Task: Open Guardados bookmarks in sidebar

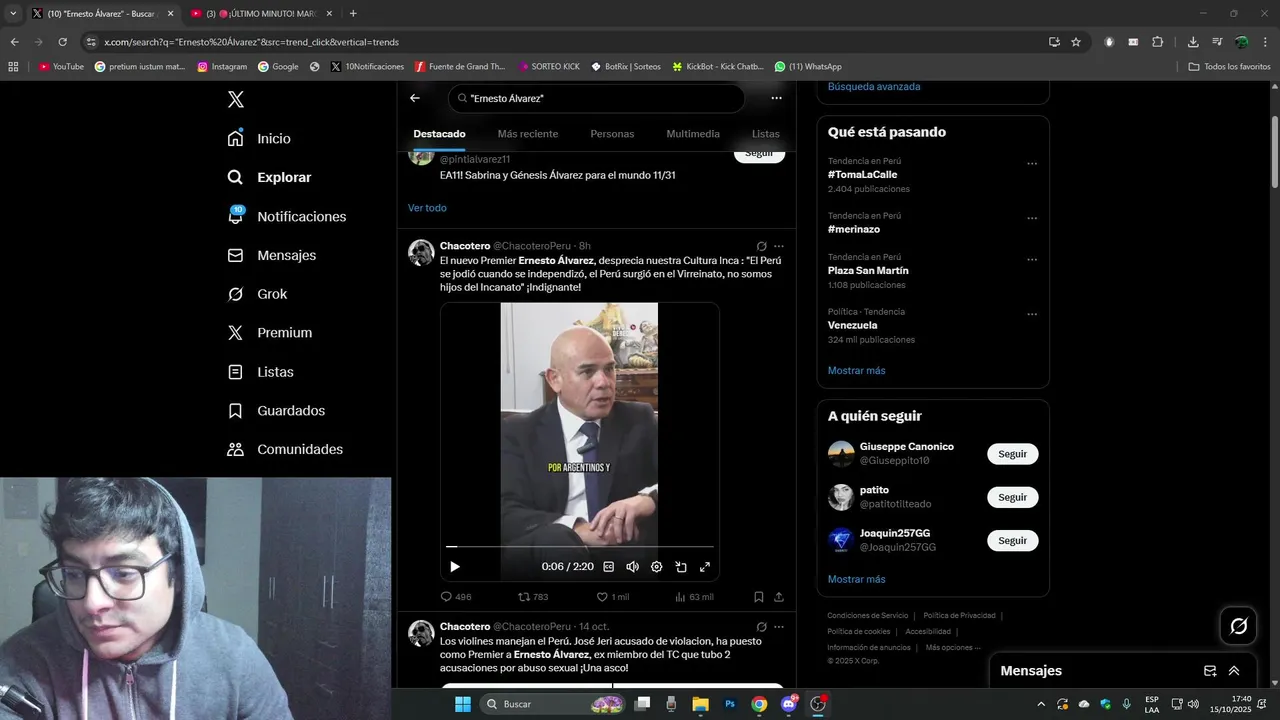Action: pyautogui.click(x=276, y=410)
